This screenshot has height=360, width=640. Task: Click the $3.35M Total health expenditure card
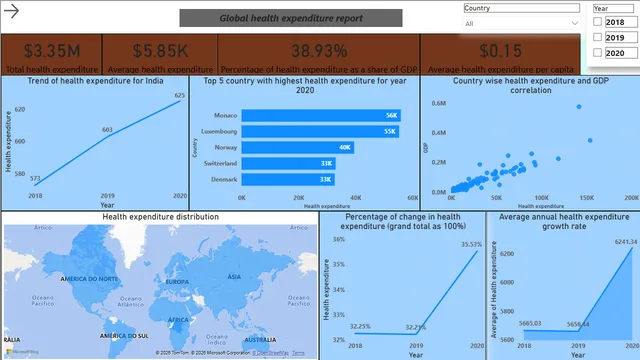pyautogui.click(x=52, y=55)
